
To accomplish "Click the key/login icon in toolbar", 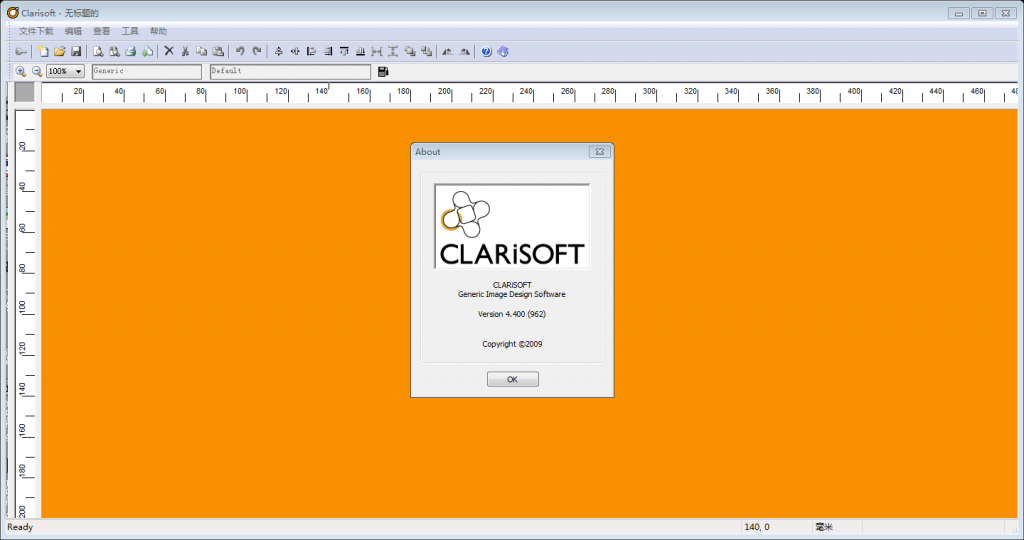I will [21, 52].
